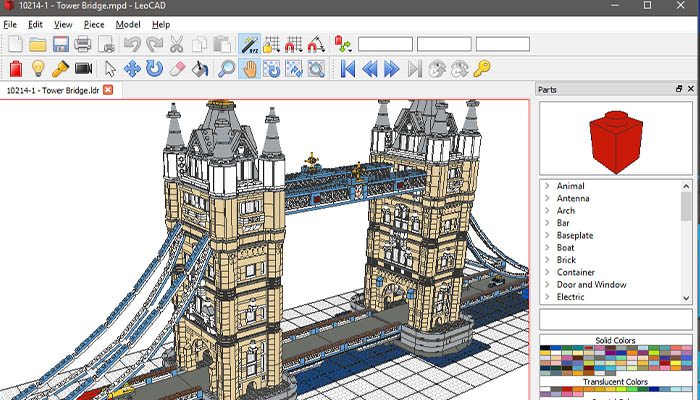The image size is (700, 400).
Task: Close the Tower Bridge.ldr tab
Action: 108,90
